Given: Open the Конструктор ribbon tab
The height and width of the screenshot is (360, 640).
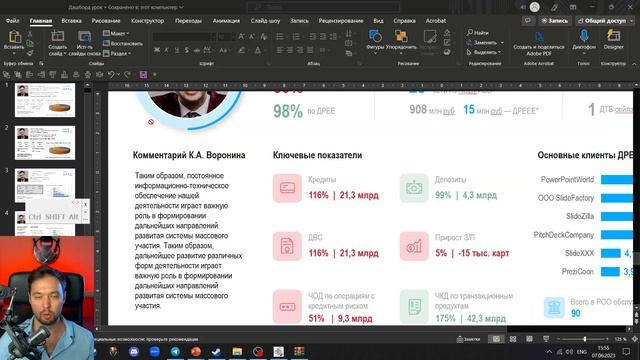Looking at the screenshot, I should coord(147,20).
